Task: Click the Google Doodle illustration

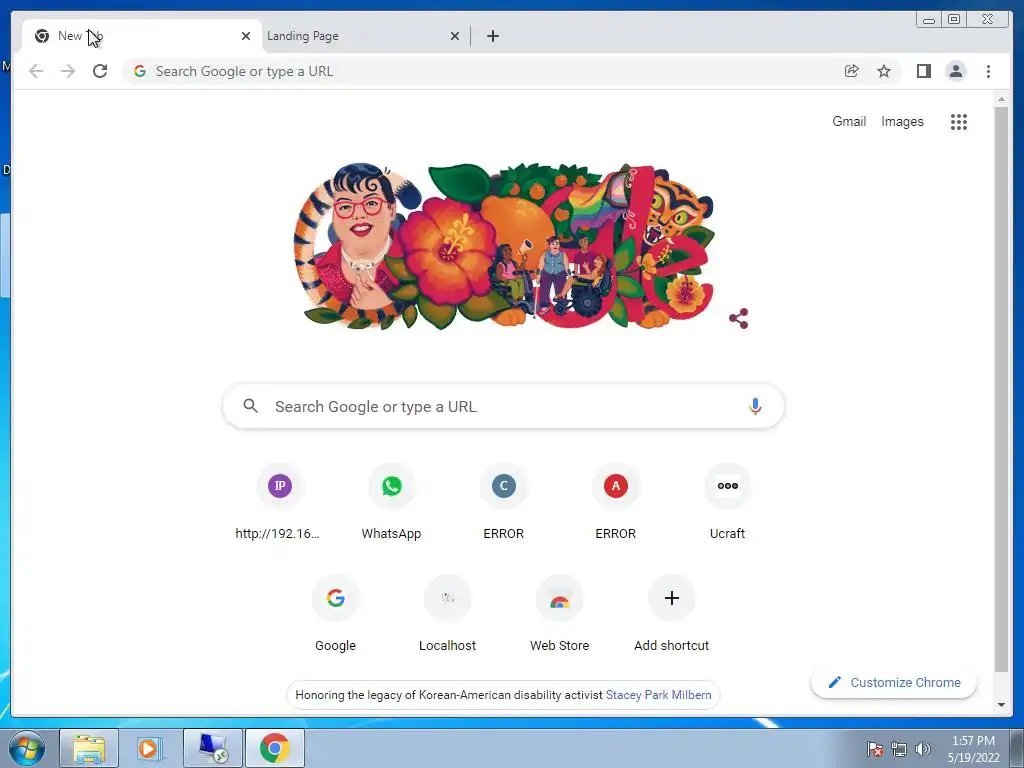Action: tap(504, 246)
